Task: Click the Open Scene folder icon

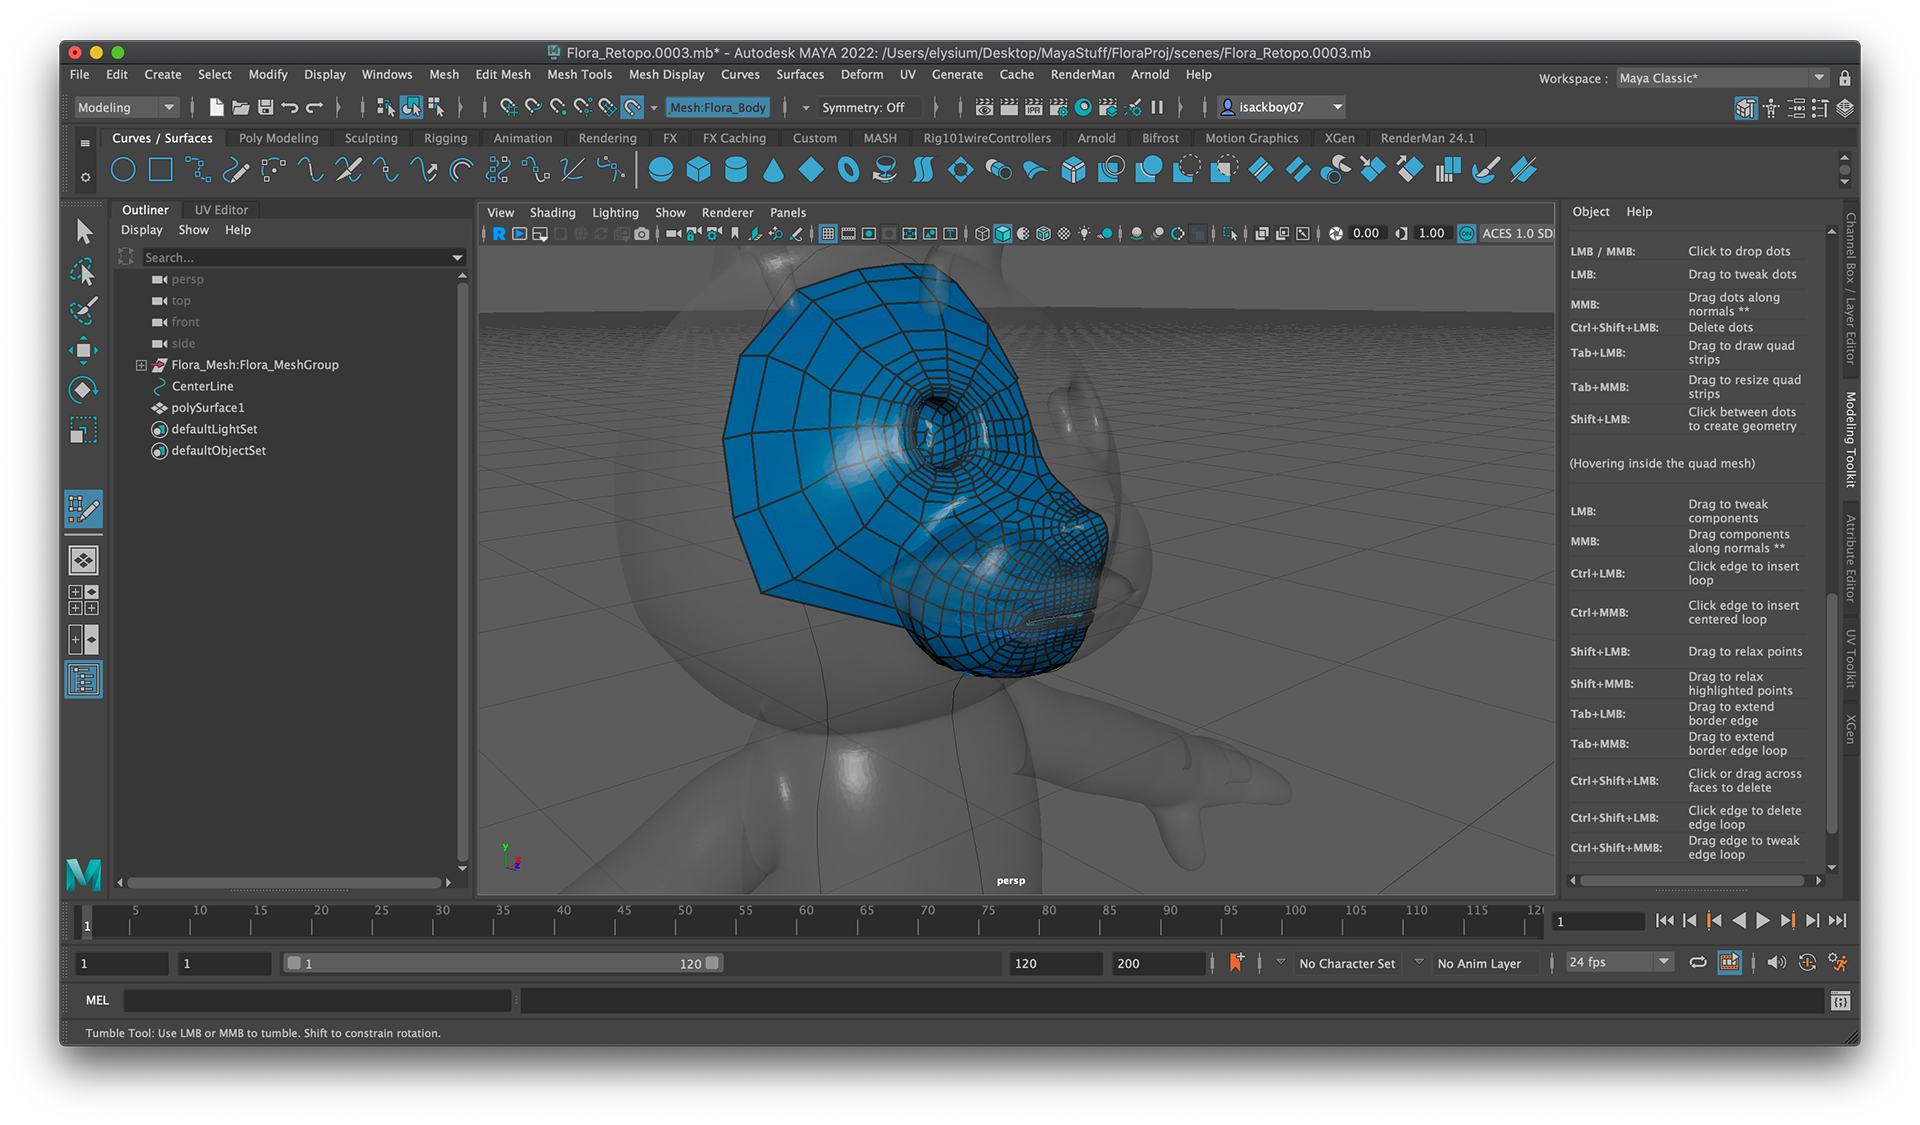Action: point(241,107)
